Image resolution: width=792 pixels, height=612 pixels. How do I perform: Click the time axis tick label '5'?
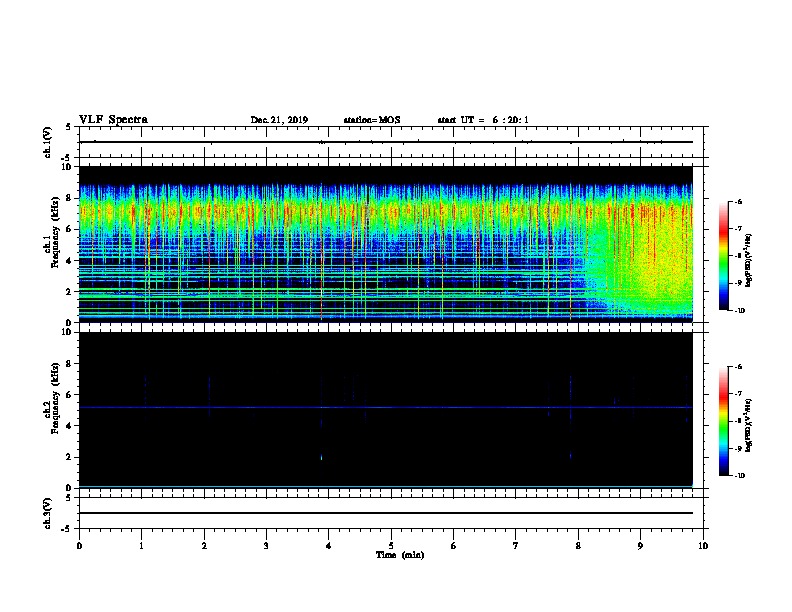391,546
